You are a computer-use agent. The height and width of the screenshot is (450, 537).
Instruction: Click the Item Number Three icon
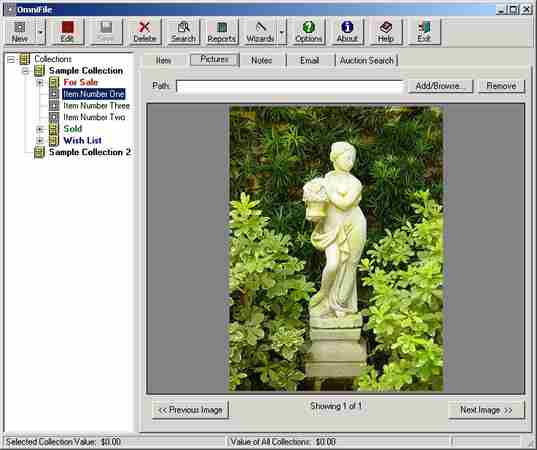(x=54, y=105)
